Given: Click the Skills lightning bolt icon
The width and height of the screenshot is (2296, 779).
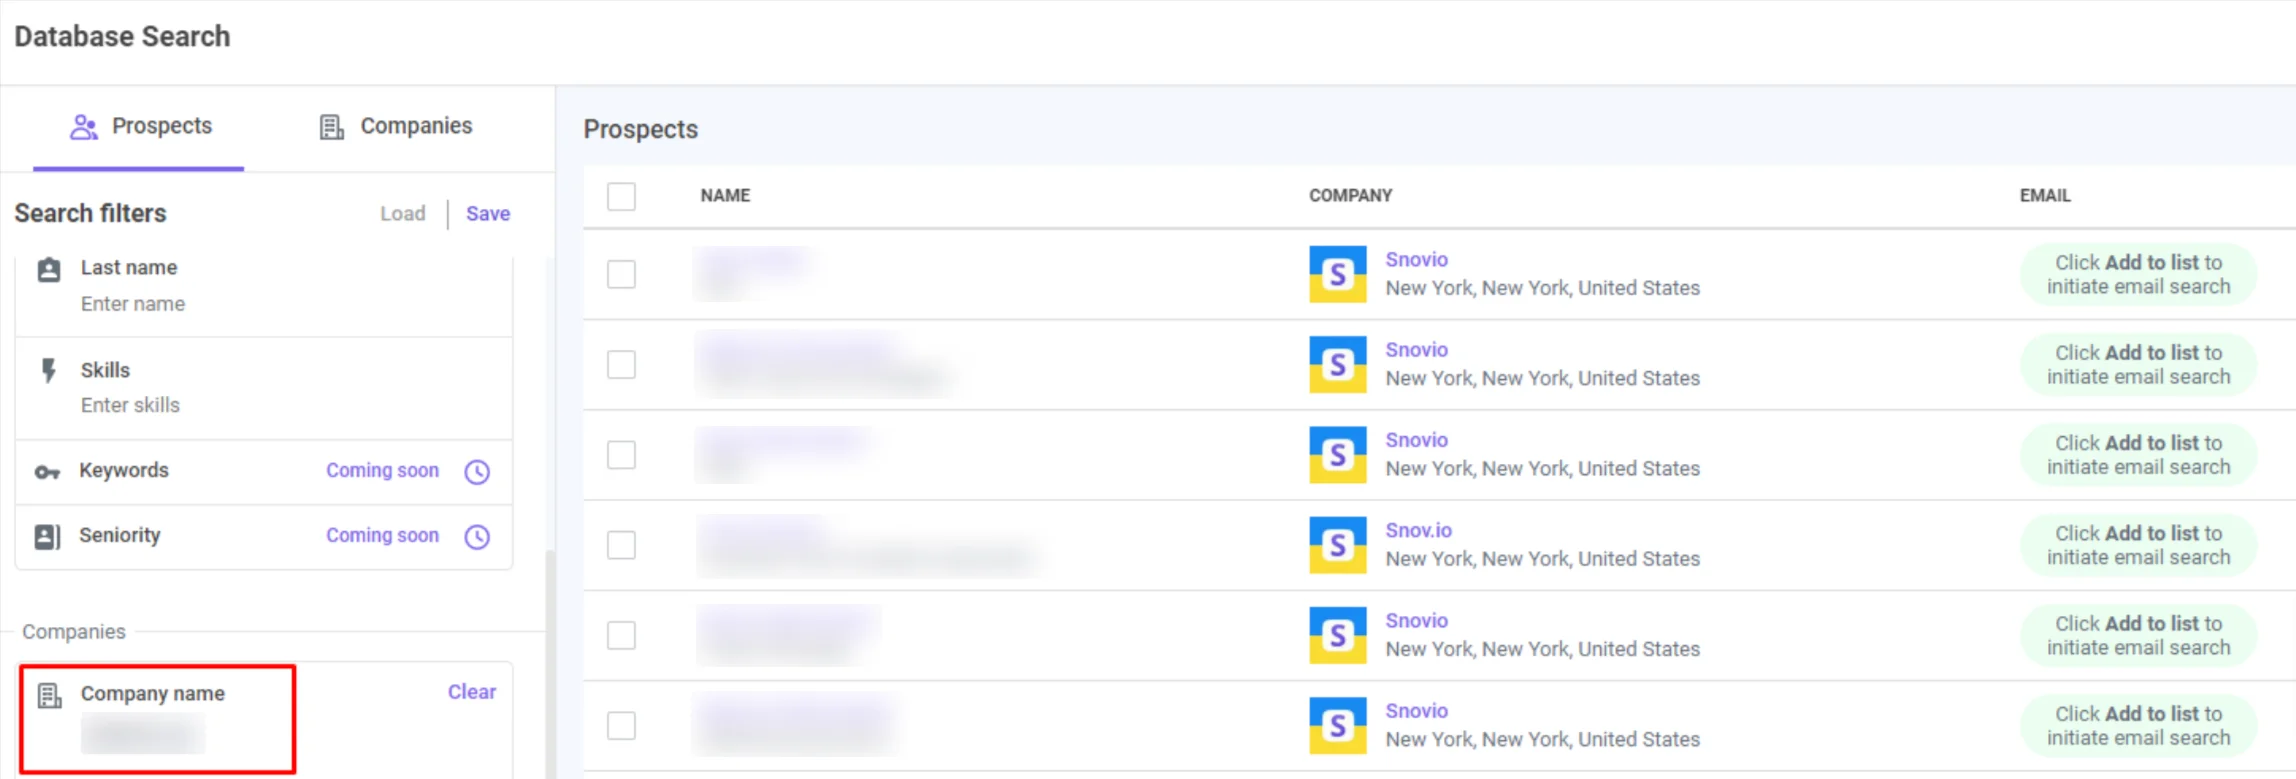Looking at the screenshot, I should click(48, 371).
